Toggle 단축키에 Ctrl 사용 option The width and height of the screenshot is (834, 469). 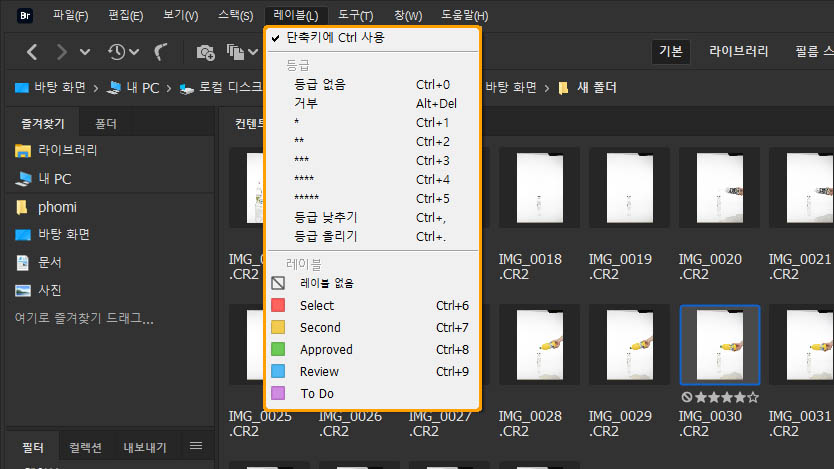[372, 38]
